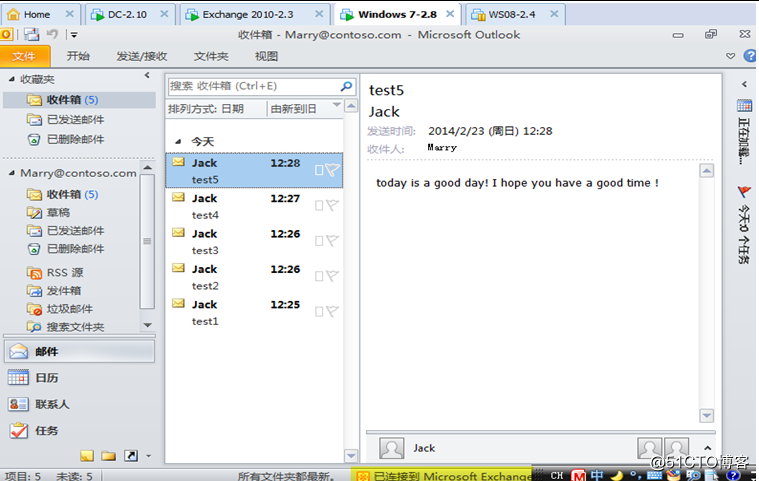Collapse the Marry@contoso.com mailbox tree
The height and width of the screenshot is (481, 759).
point(12,173)
